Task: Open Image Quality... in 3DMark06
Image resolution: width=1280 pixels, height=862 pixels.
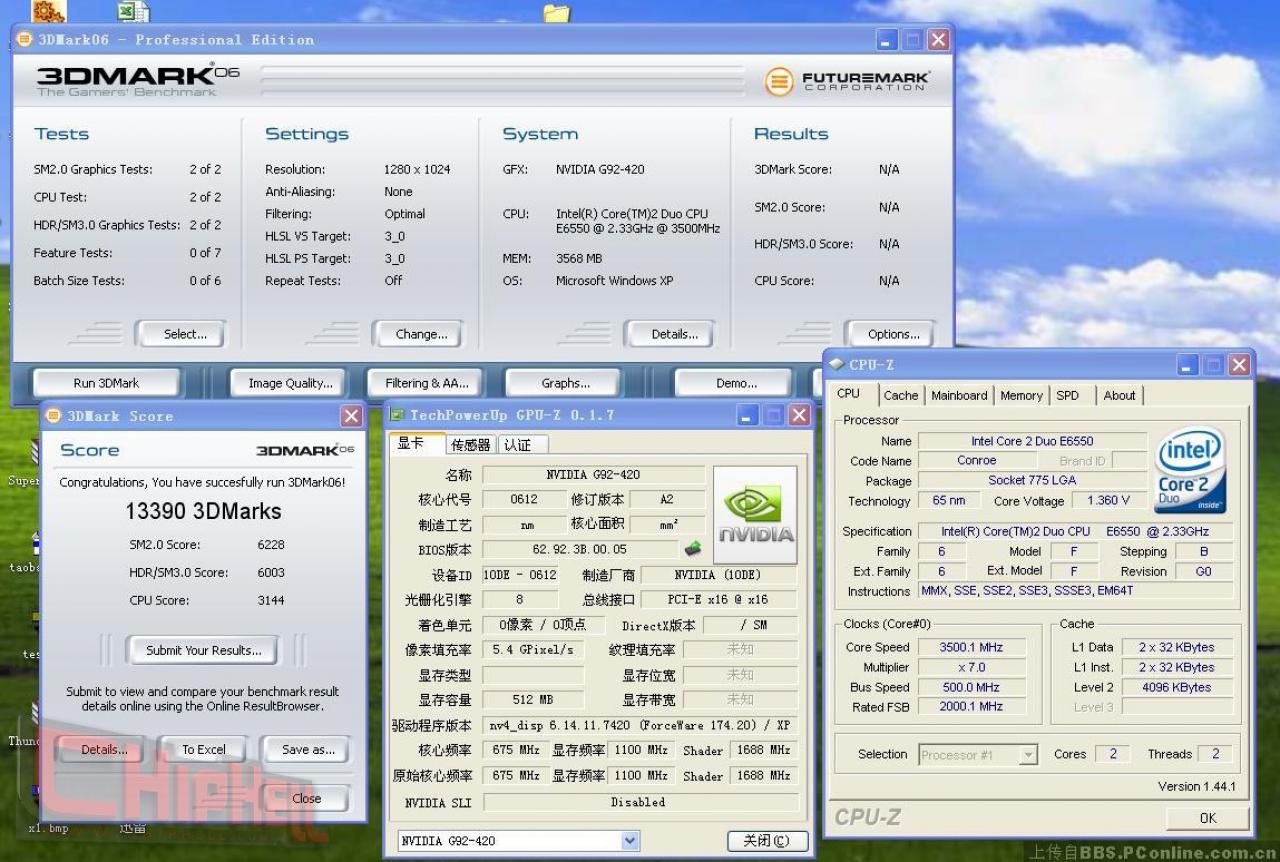Action: (290, 383)
